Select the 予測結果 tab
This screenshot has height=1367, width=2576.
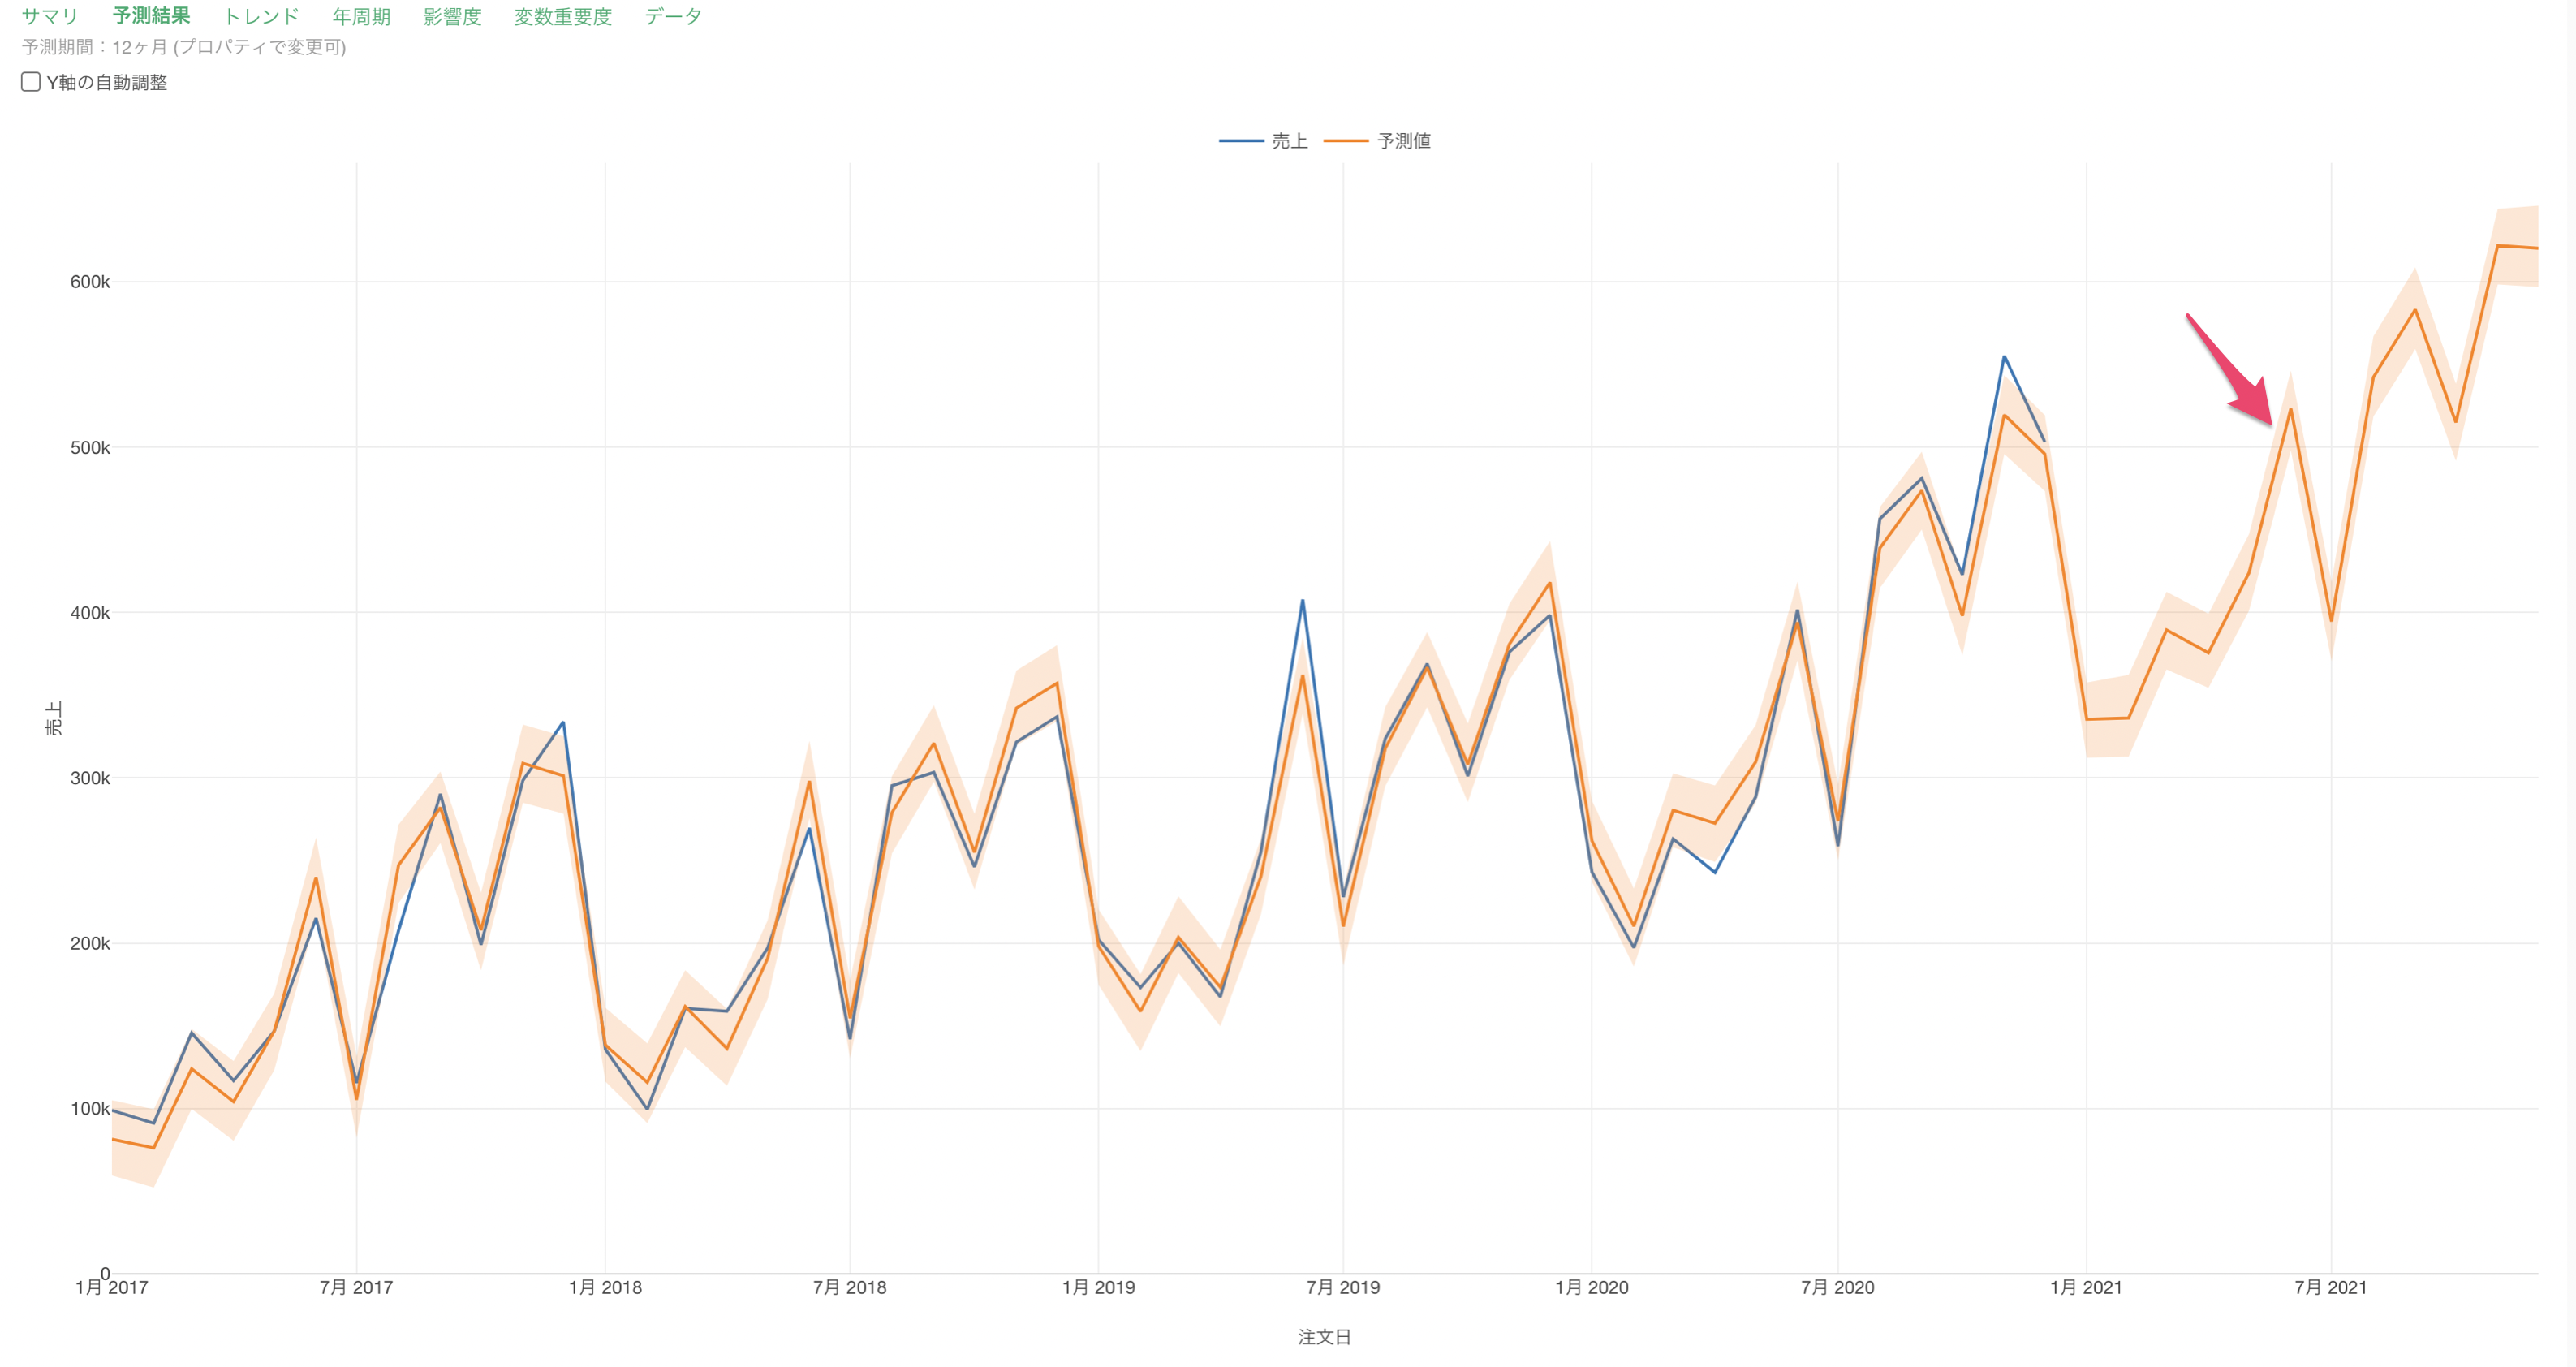point(151,16)
